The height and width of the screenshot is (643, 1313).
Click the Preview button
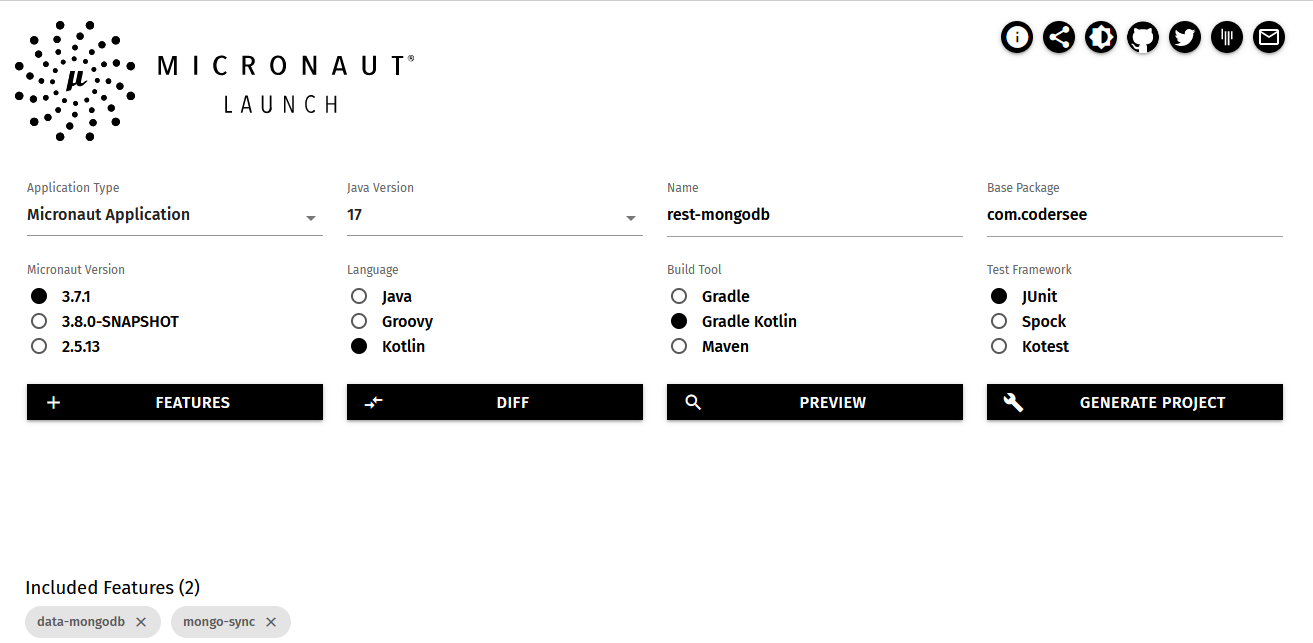click(x=815, y=402)
